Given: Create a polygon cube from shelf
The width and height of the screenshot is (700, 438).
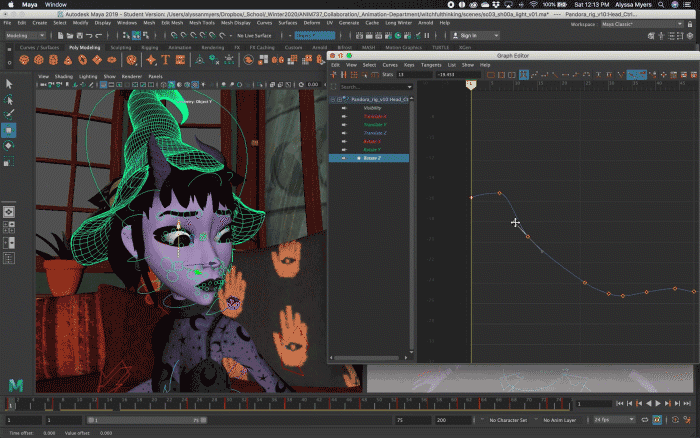Looking at the screenshot, I should pyautogui.click(x=39, y=59).
